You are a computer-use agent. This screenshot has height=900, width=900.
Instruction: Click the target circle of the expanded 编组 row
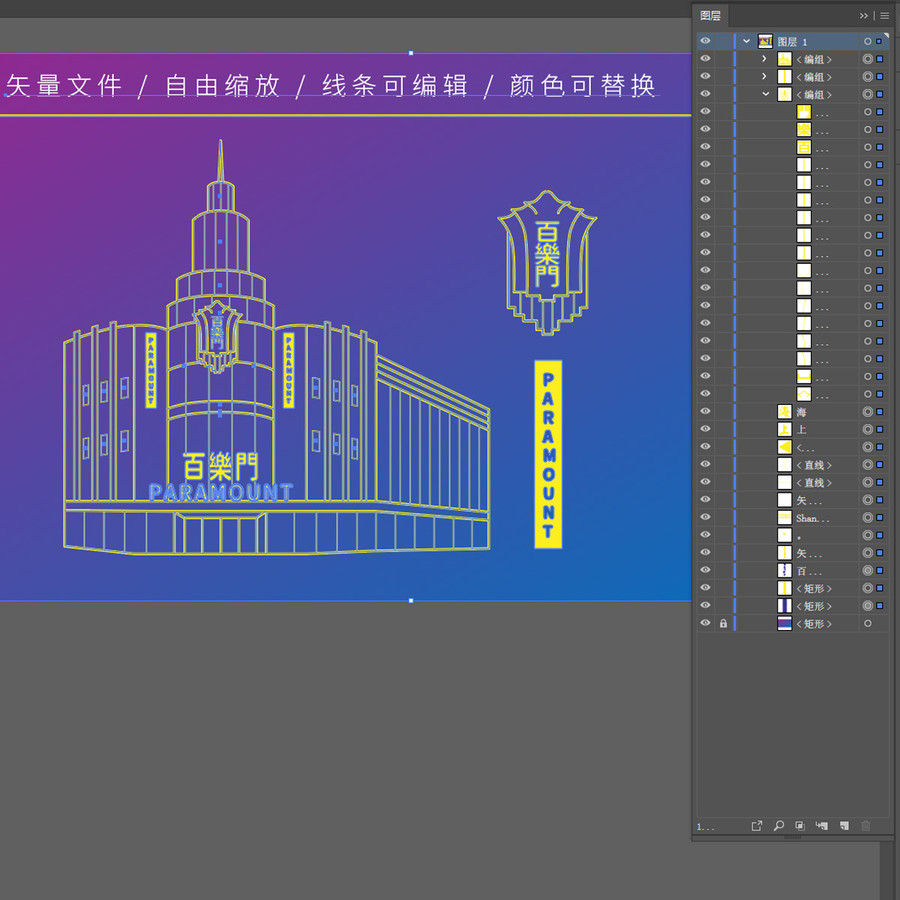click(x=867, y=94)
